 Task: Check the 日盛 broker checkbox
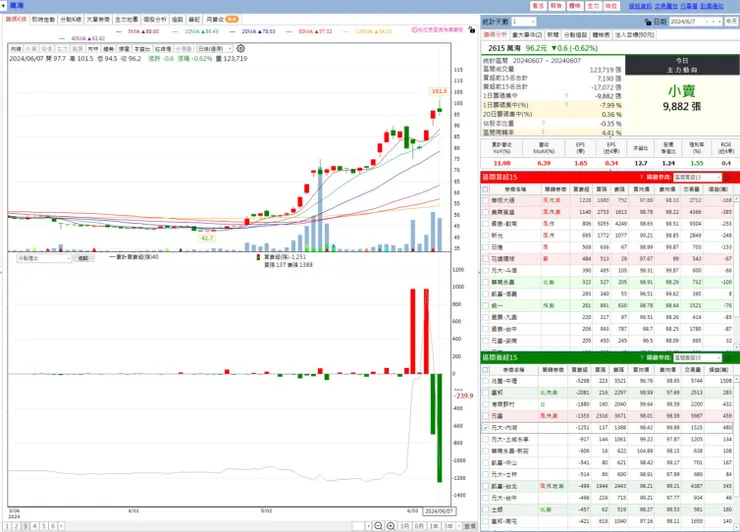point(486,247)
